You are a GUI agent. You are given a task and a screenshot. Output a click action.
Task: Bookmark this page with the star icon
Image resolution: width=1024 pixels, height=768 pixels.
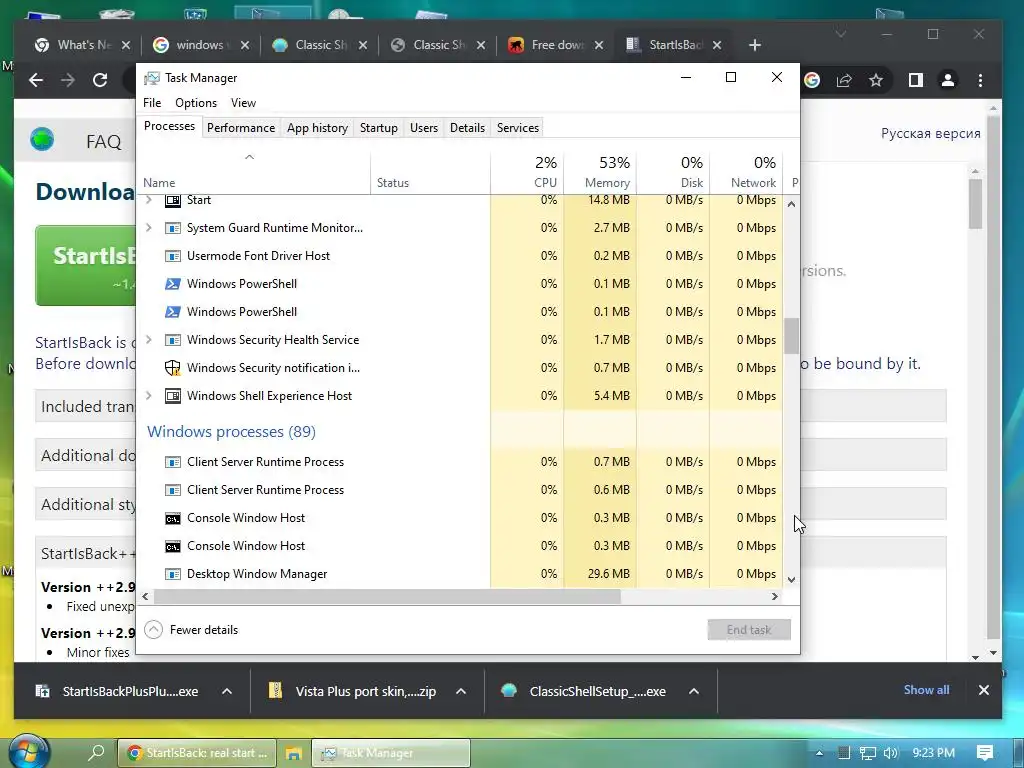click(x=876, y=80)
